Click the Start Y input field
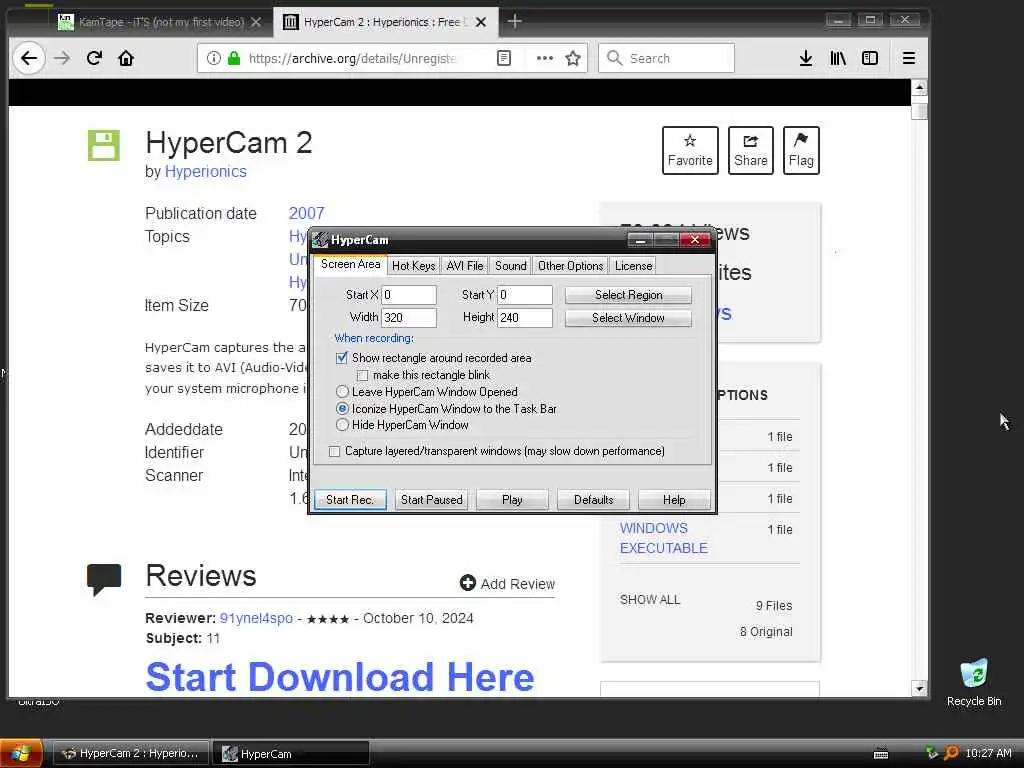Screen dimensions: 1024x768 525,295
